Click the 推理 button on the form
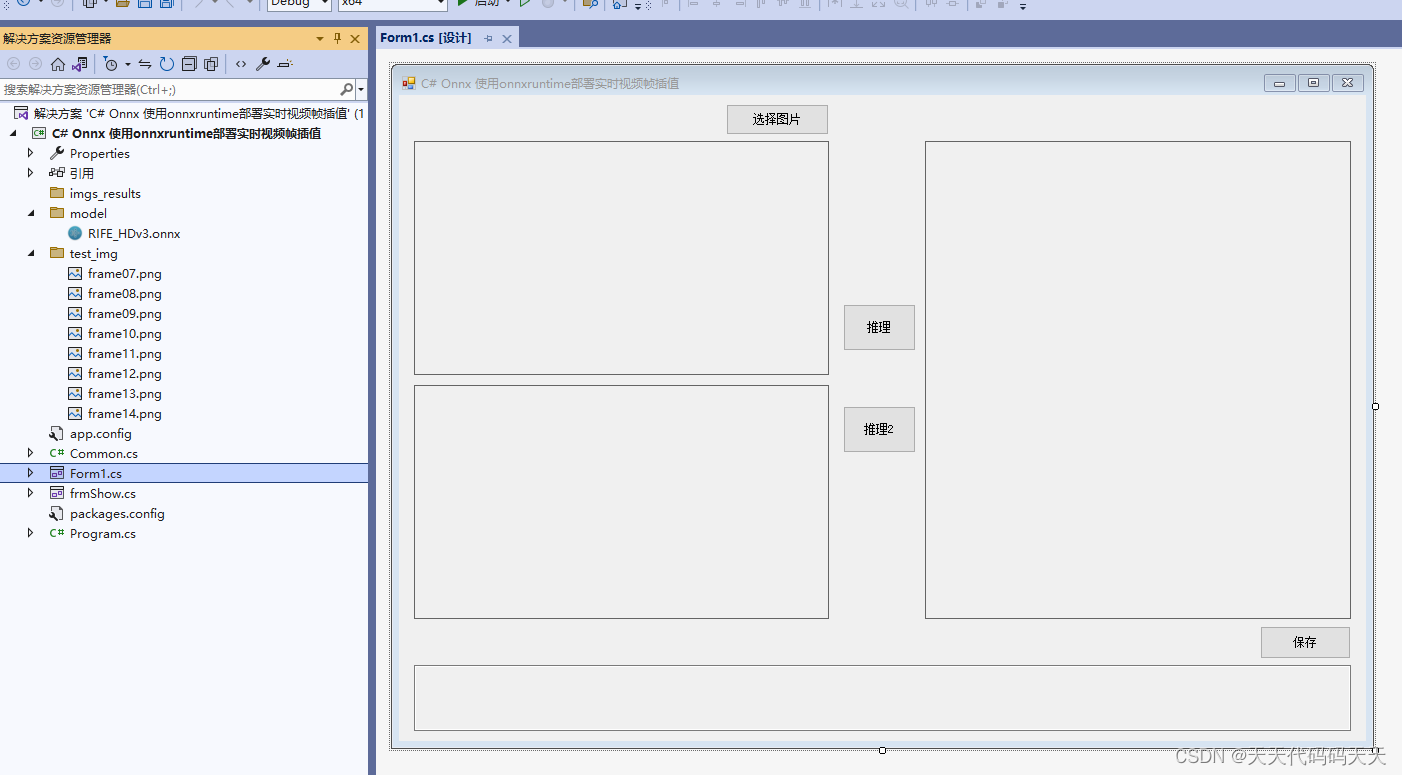 [x=879, y=327]
